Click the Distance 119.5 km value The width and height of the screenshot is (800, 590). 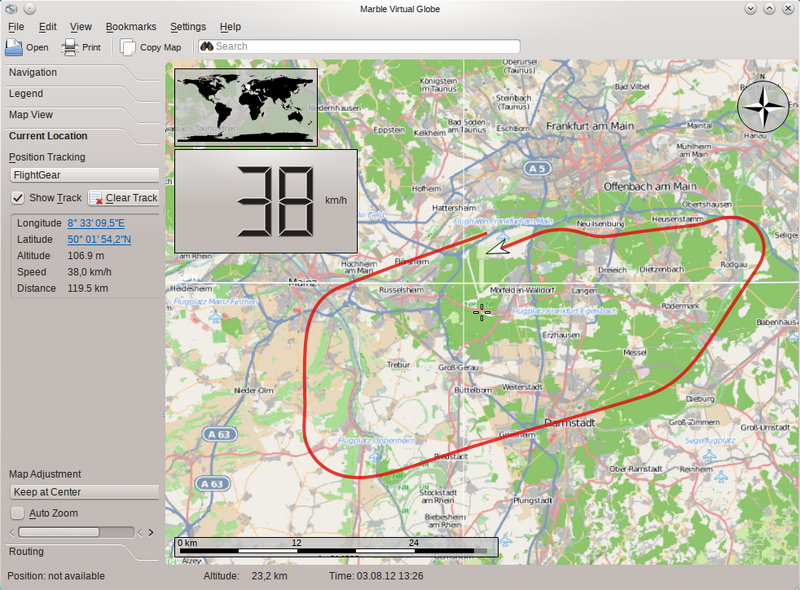[x=88, y=288]
